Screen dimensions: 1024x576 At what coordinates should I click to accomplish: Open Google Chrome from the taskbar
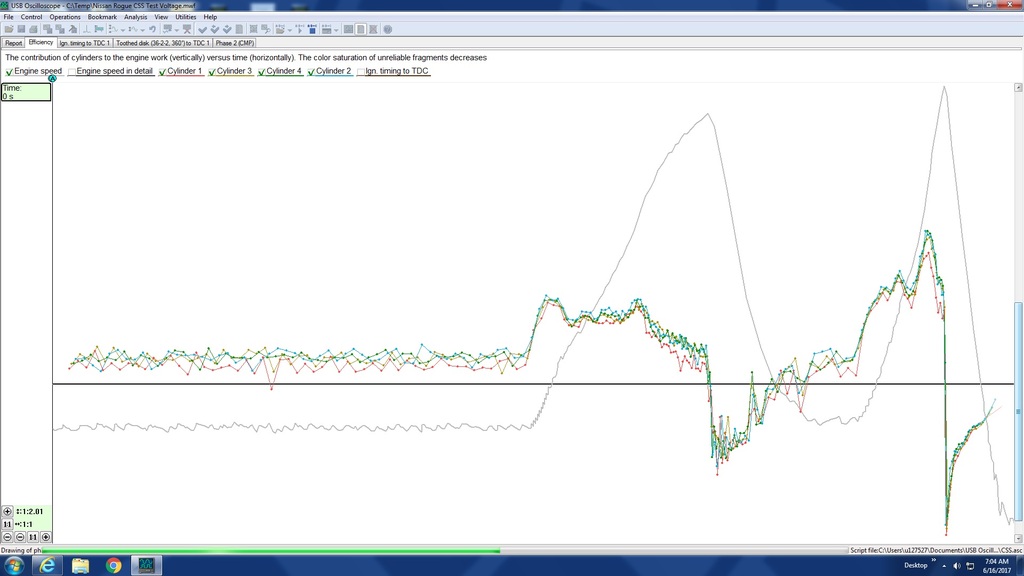point(113,565)
